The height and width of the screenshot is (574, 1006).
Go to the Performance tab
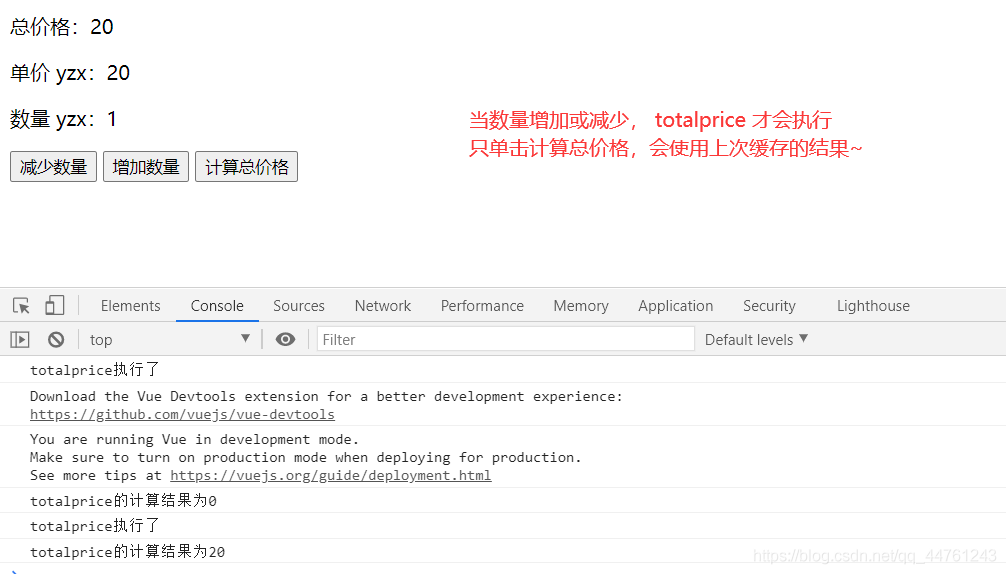tap(482, 306)
